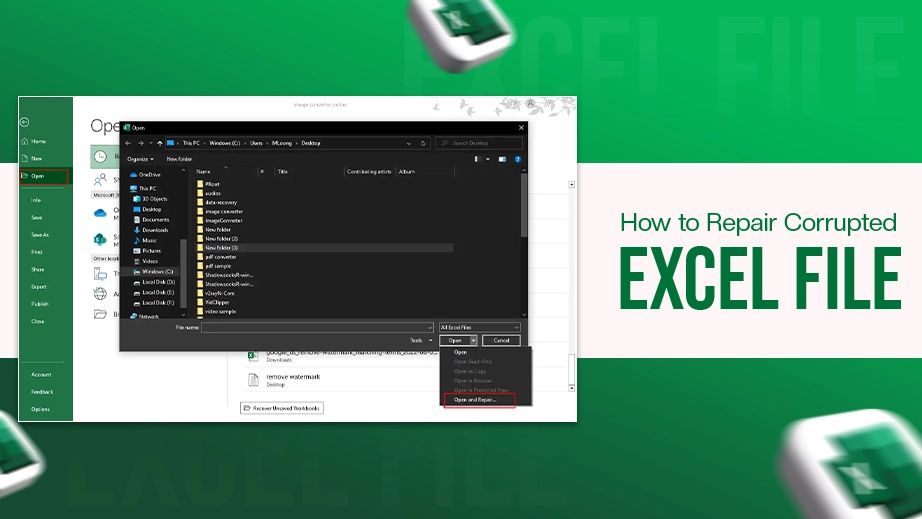Image resolution: width=922 pixels, height=519 pixels.
Task: Click the File name input box
Action: click(317, 328)
